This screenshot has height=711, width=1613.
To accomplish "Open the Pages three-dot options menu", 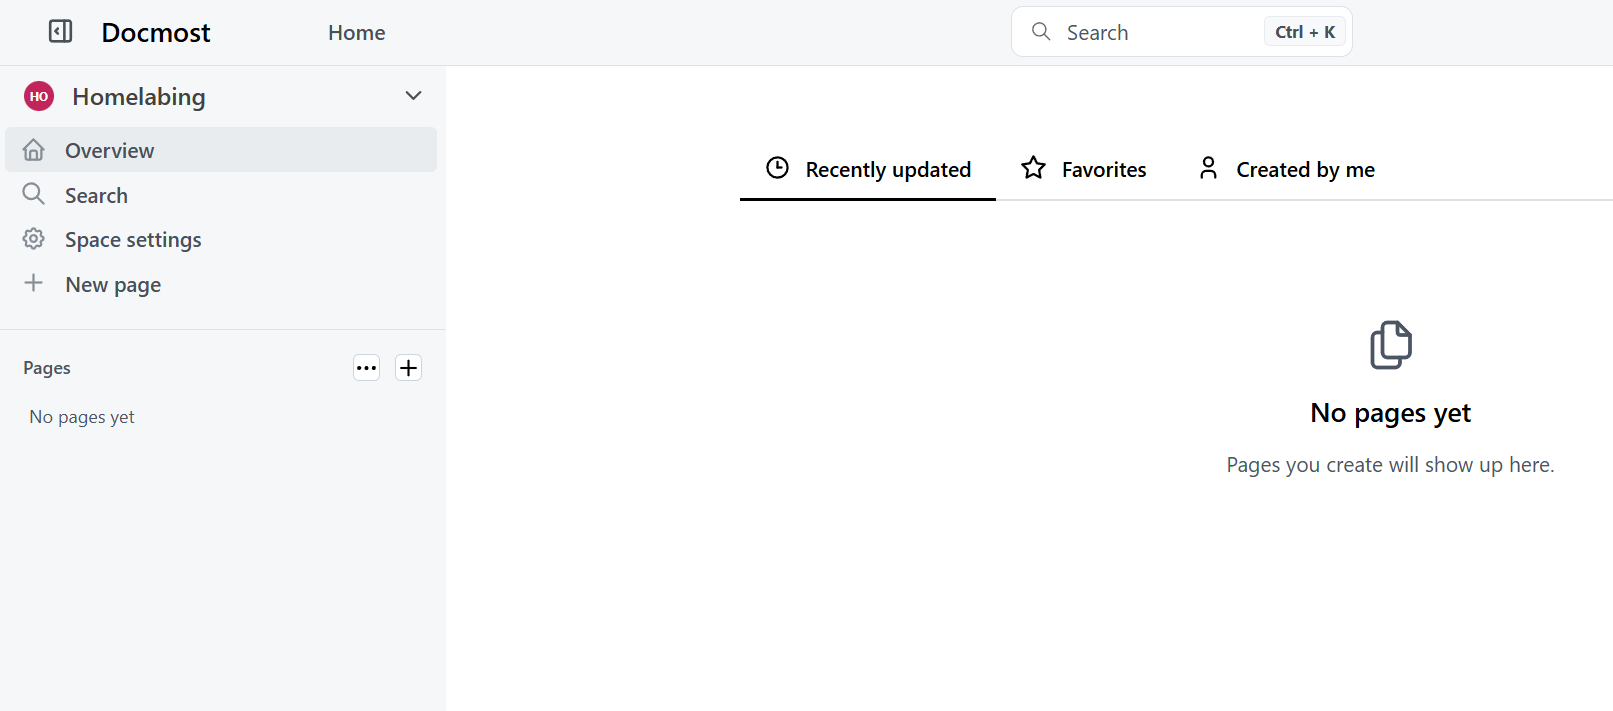I will [x=367, y=368].
